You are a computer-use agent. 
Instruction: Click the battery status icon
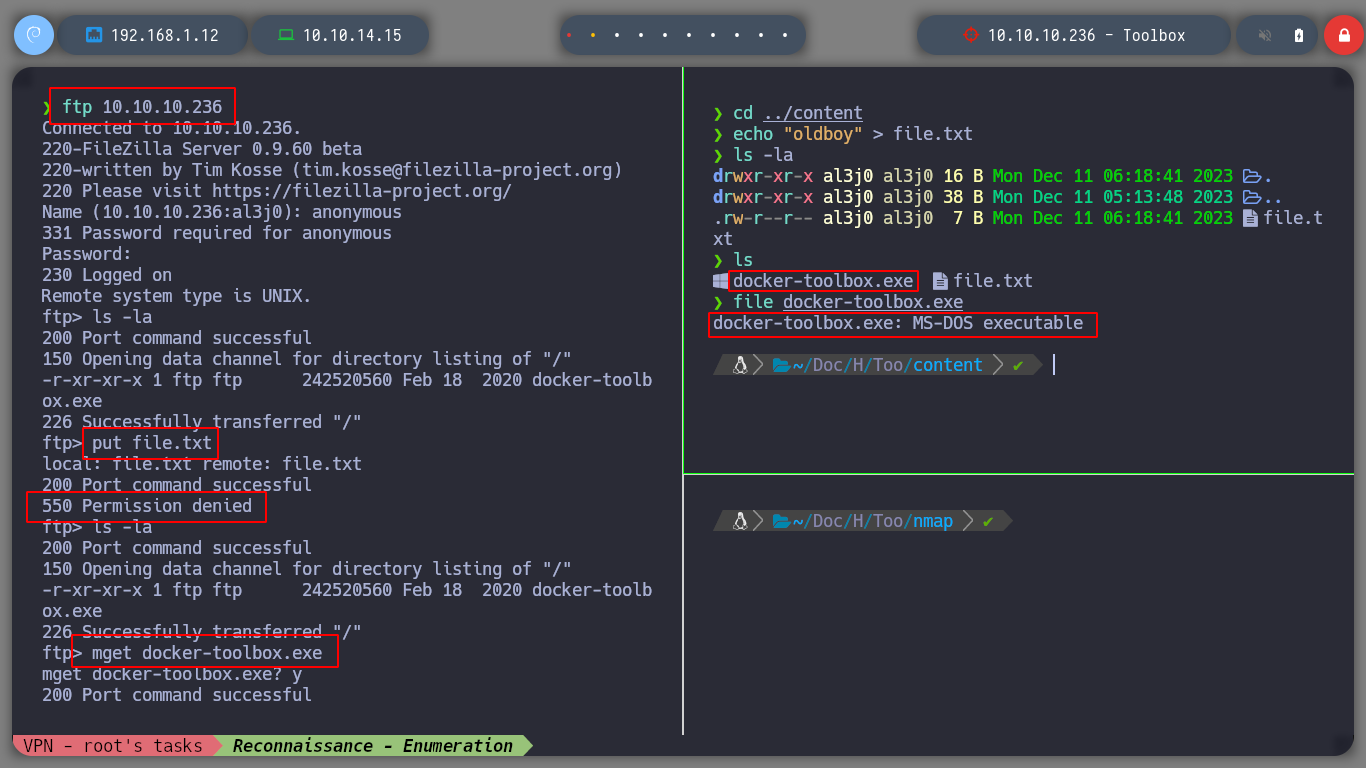[1299, 35]
